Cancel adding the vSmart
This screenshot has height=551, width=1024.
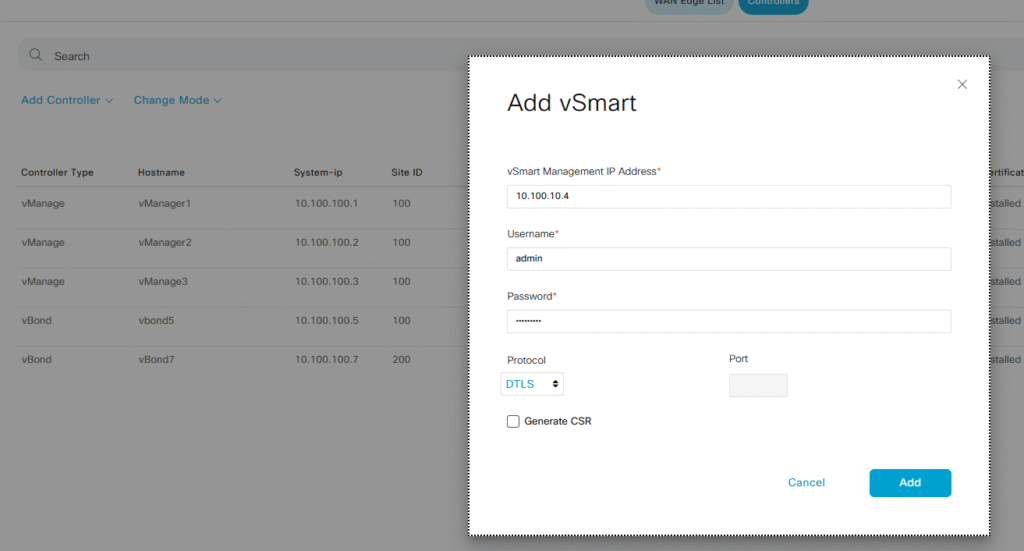click(806, 482)
